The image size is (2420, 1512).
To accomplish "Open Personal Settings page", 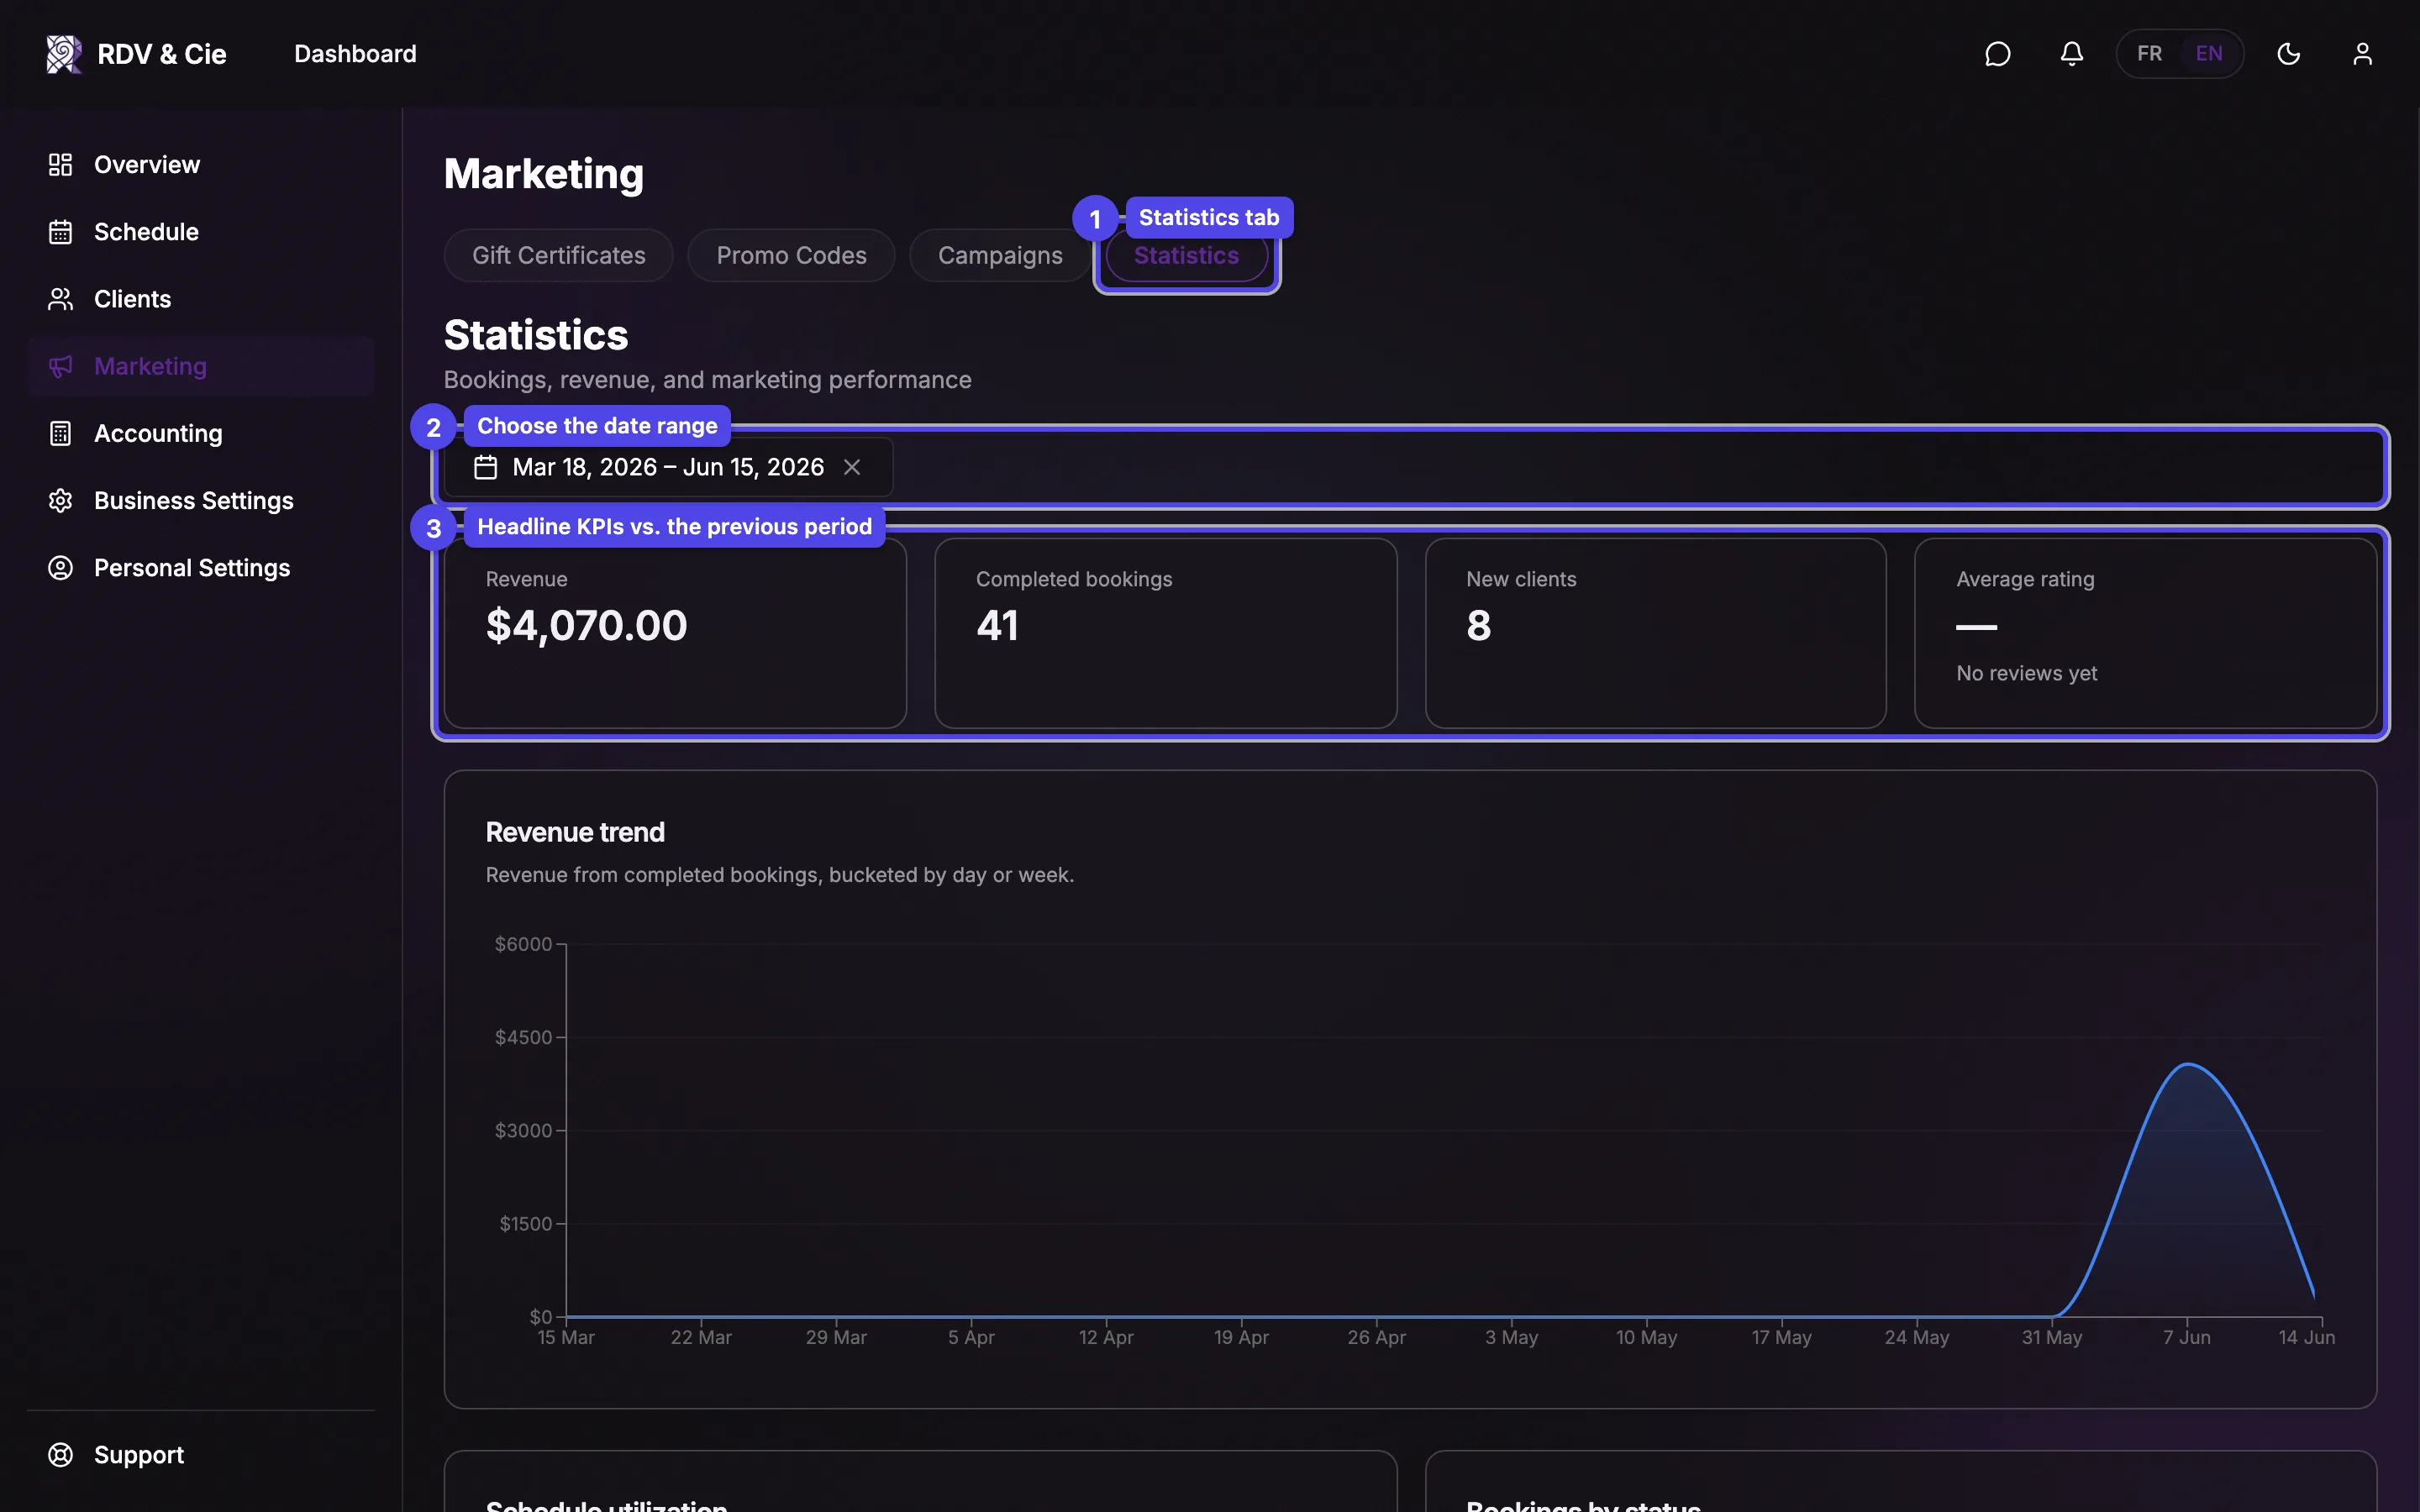I will pos(201,568).
